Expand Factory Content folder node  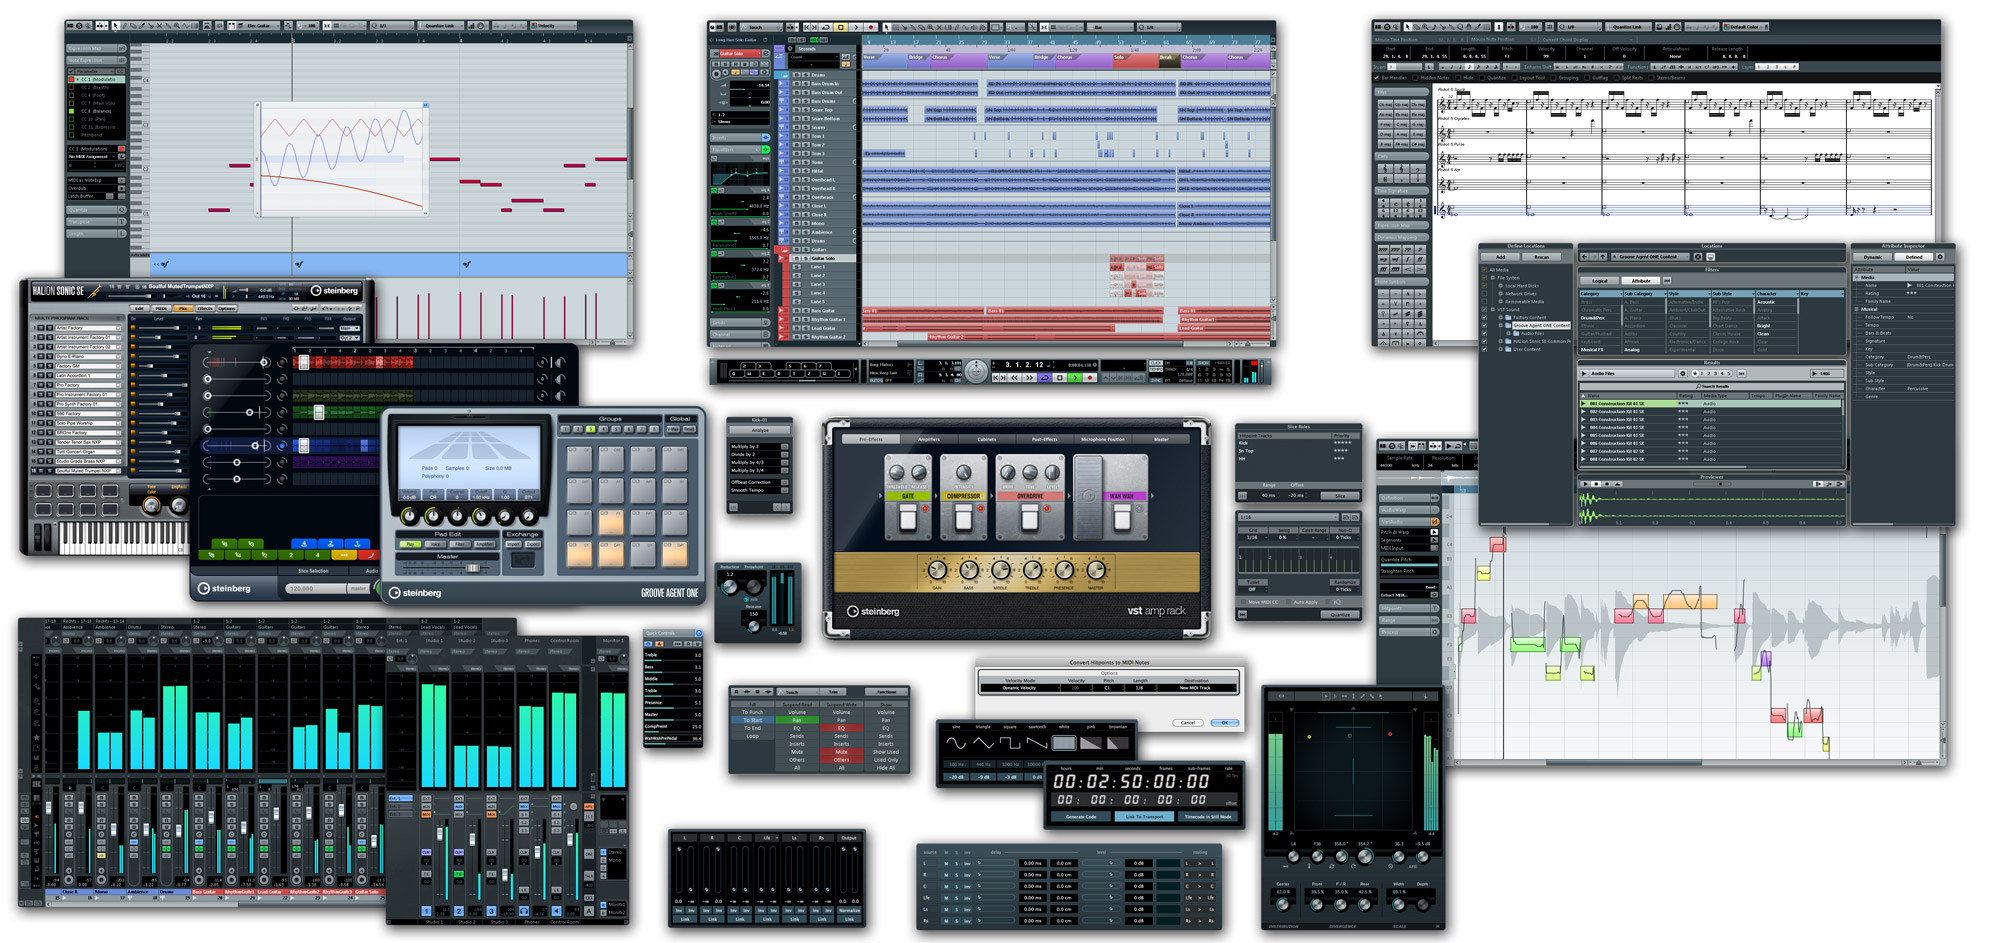coord(1501,317)
